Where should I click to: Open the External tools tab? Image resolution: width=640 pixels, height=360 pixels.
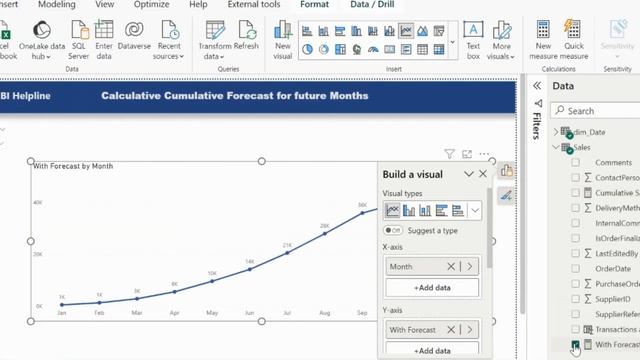tap(254, 4)
